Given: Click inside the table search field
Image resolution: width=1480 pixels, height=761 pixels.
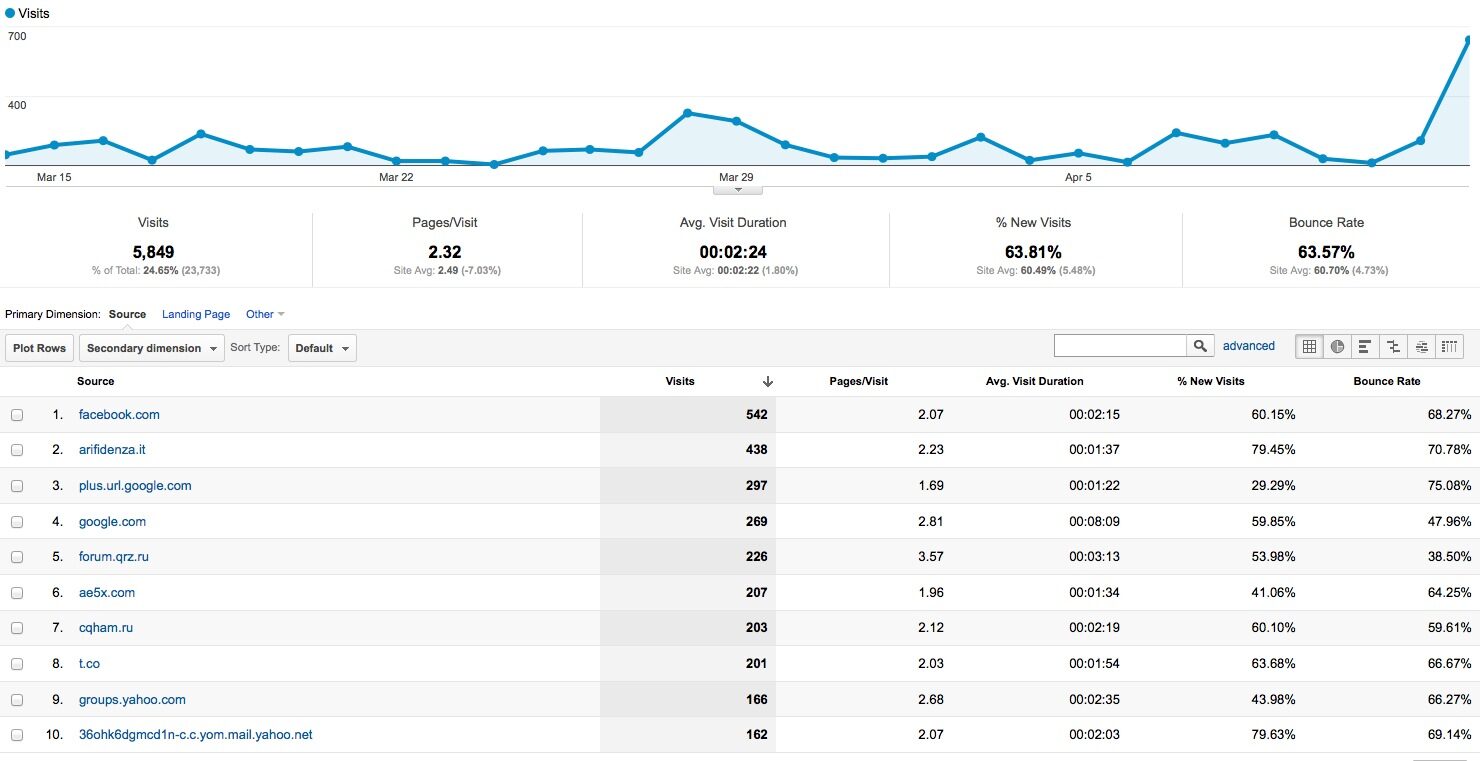Looking at the screenshot, I should (x=1120, y=346).
